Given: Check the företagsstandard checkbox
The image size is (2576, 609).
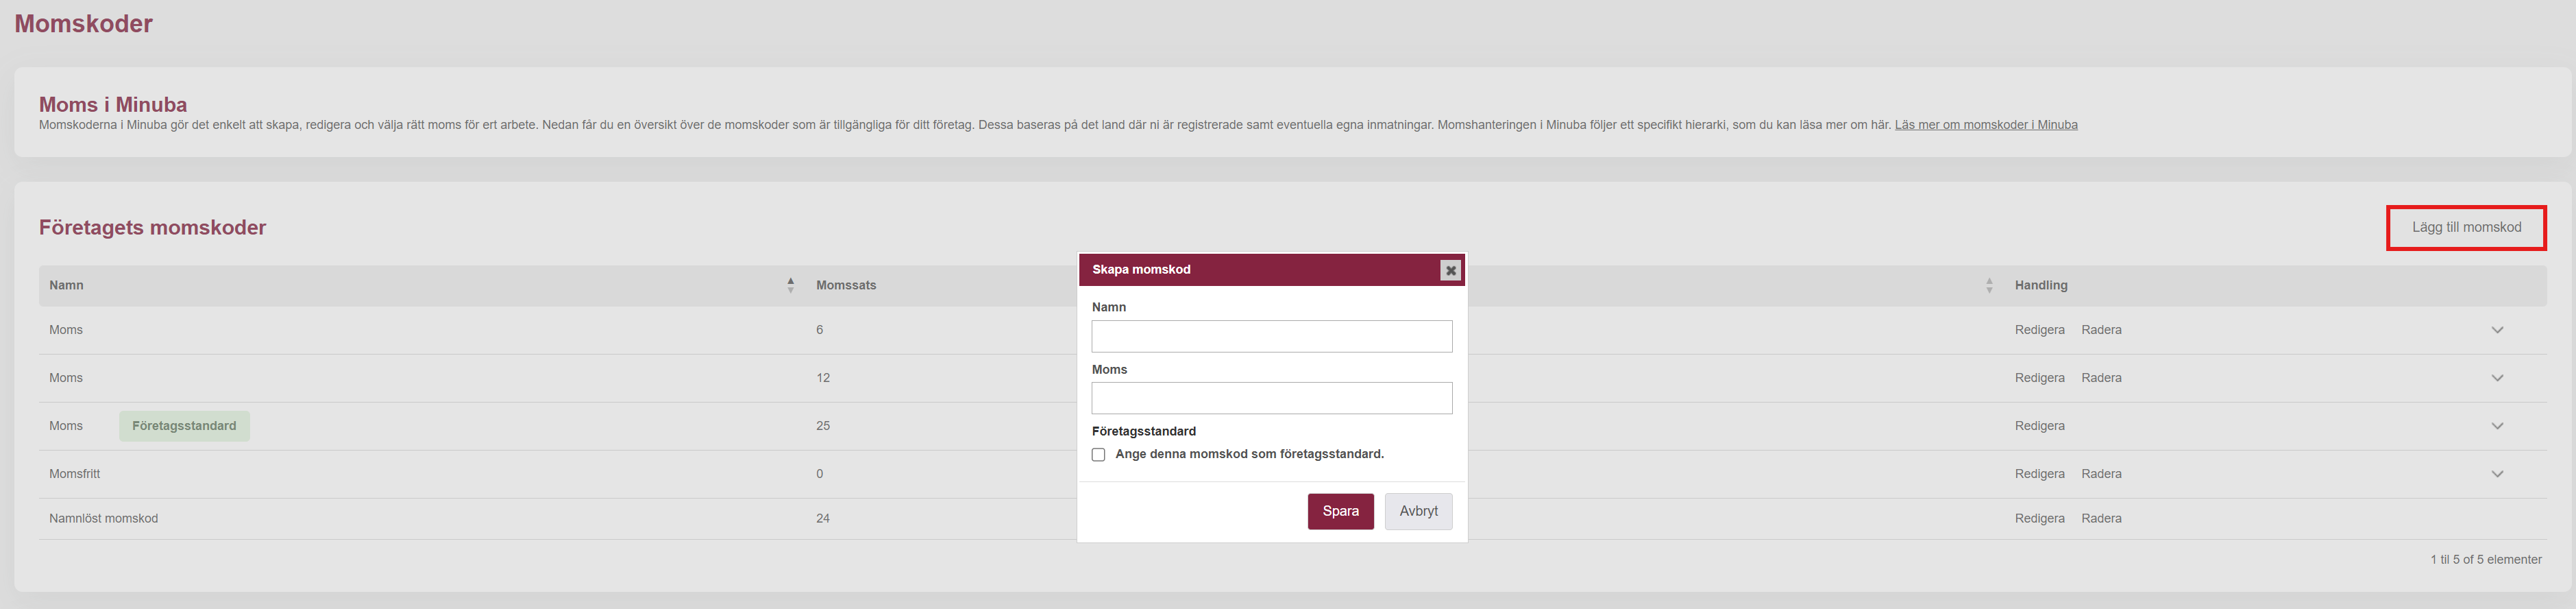Looking at the screenshot, I should [x=1098, y=455].
